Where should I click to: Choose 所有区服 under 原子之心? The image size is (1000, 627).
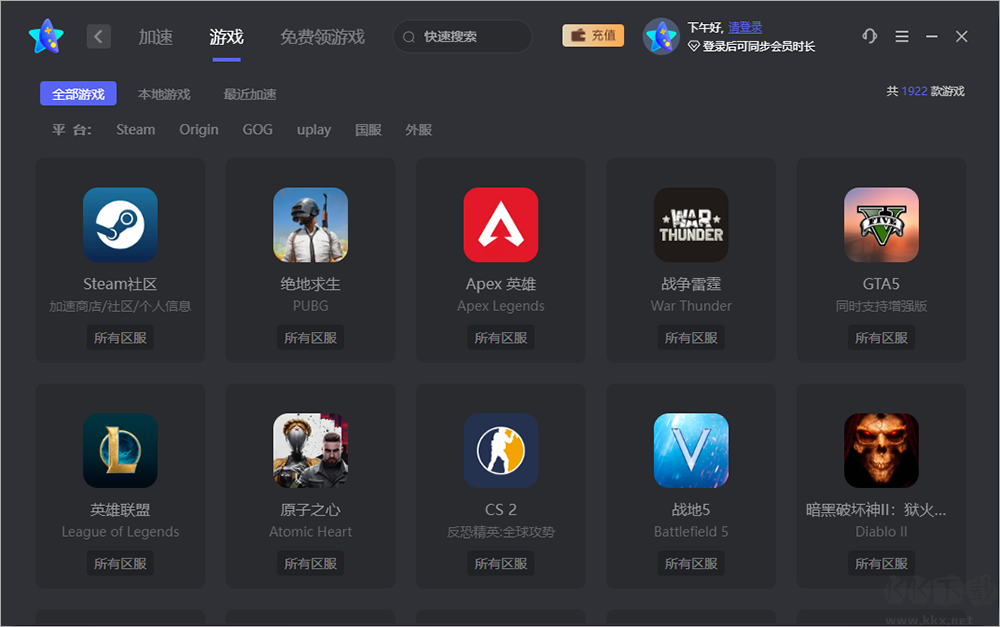coord(311,563)
